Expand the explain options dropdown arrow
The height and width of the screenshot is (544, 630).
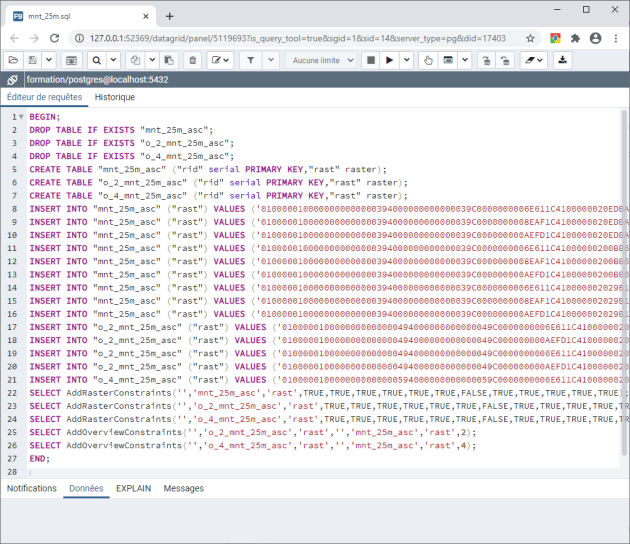click(x=465, y=60)
